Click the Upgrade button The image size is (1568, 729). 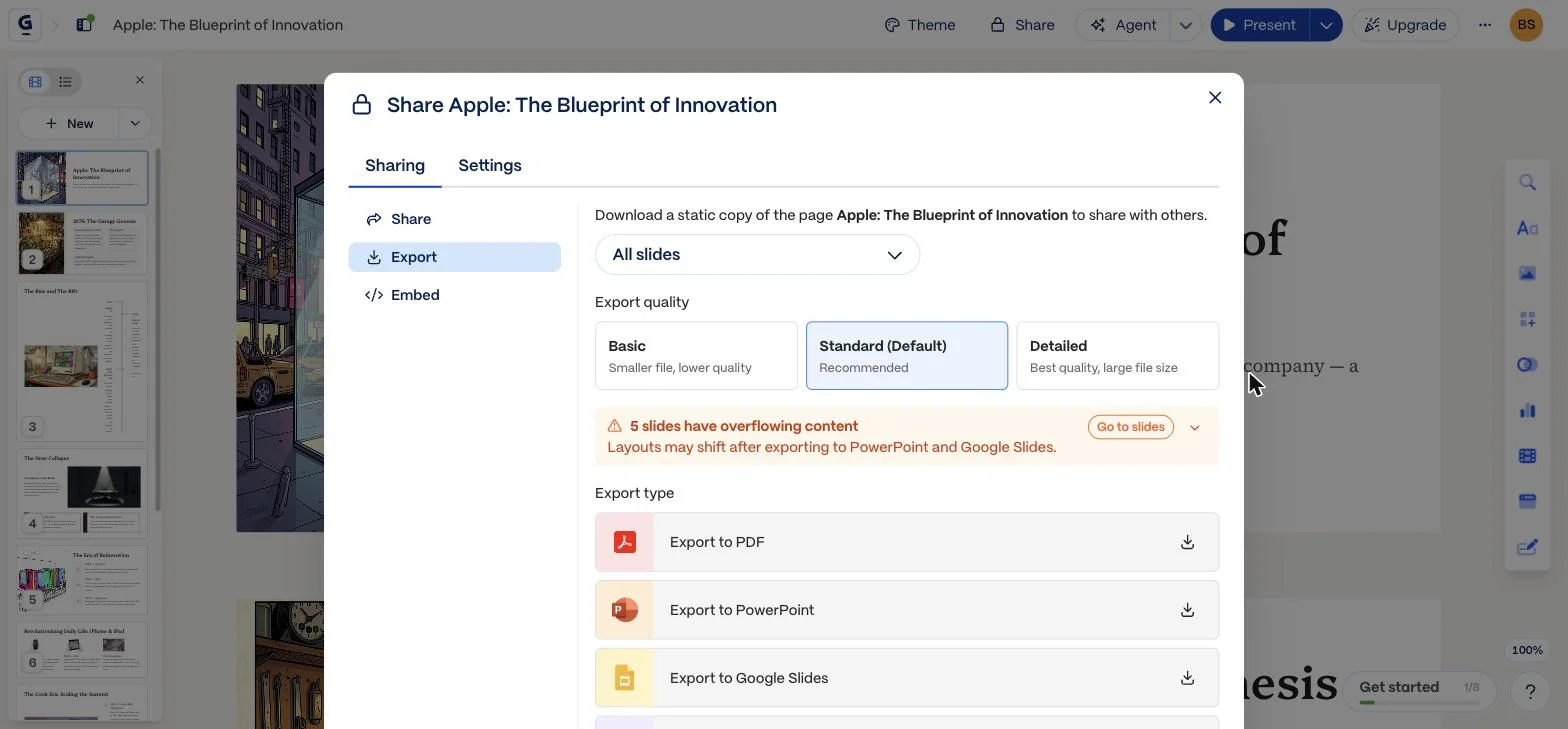coord(1405,25)
